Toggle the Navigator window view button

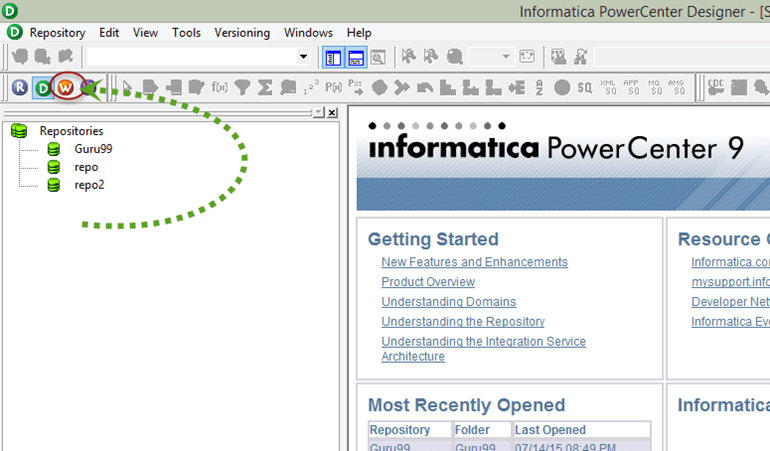(334, 57)
